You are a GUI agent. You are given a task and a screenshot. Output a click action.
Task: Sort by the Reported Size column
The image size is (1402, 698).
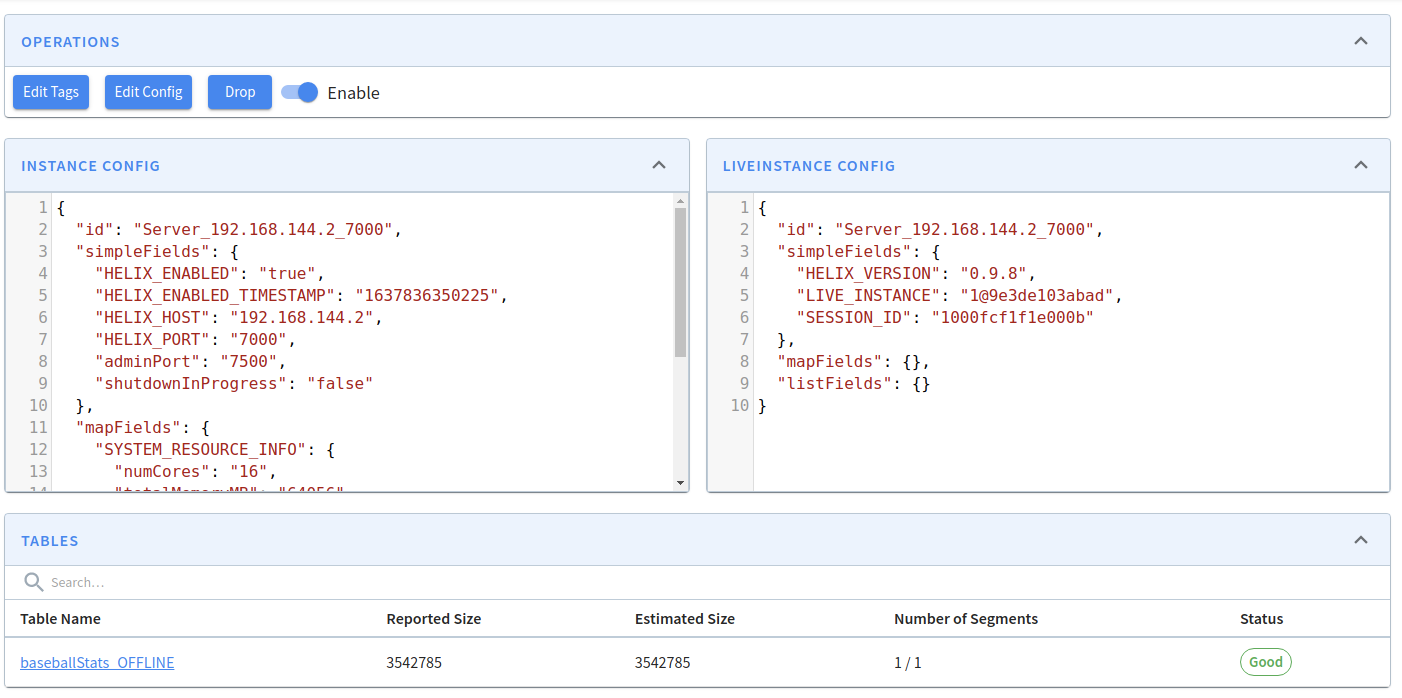point(433,619)
